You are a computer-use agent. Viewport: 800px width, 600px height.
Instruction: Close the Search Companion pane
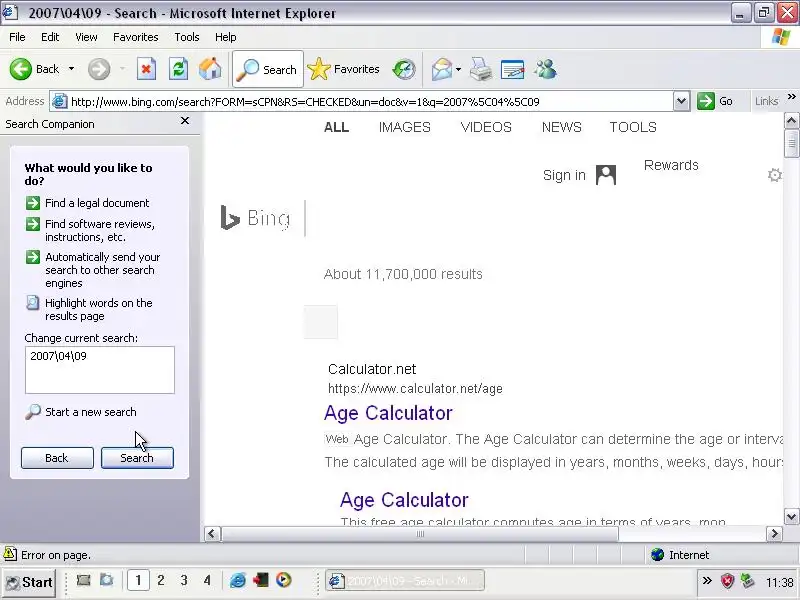coord(185,121)
